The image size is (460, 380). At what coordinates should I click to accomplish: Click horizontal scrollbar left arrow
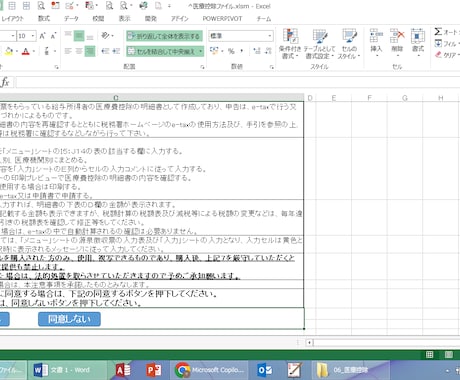point(310,342)
